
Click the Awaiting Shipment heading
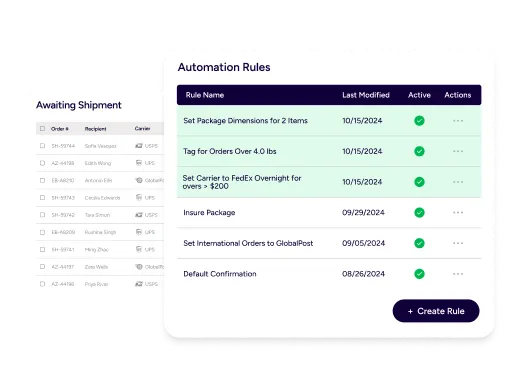tap(79, 105)
